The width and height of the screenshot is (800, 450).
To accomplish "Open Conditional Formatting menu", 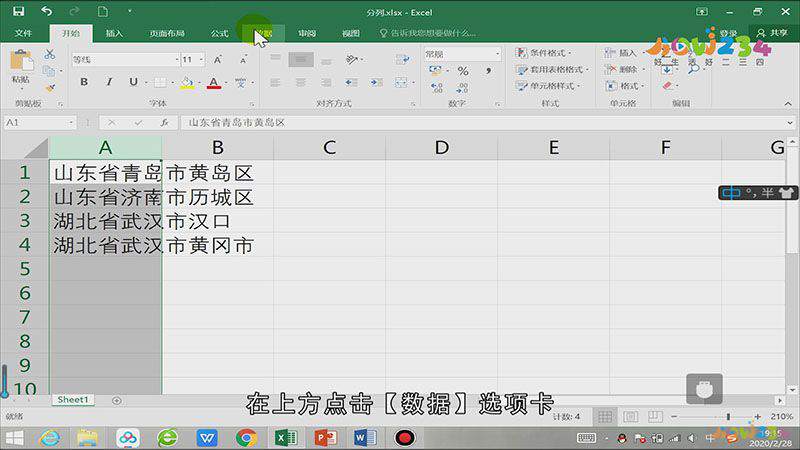I will (543, 53).
